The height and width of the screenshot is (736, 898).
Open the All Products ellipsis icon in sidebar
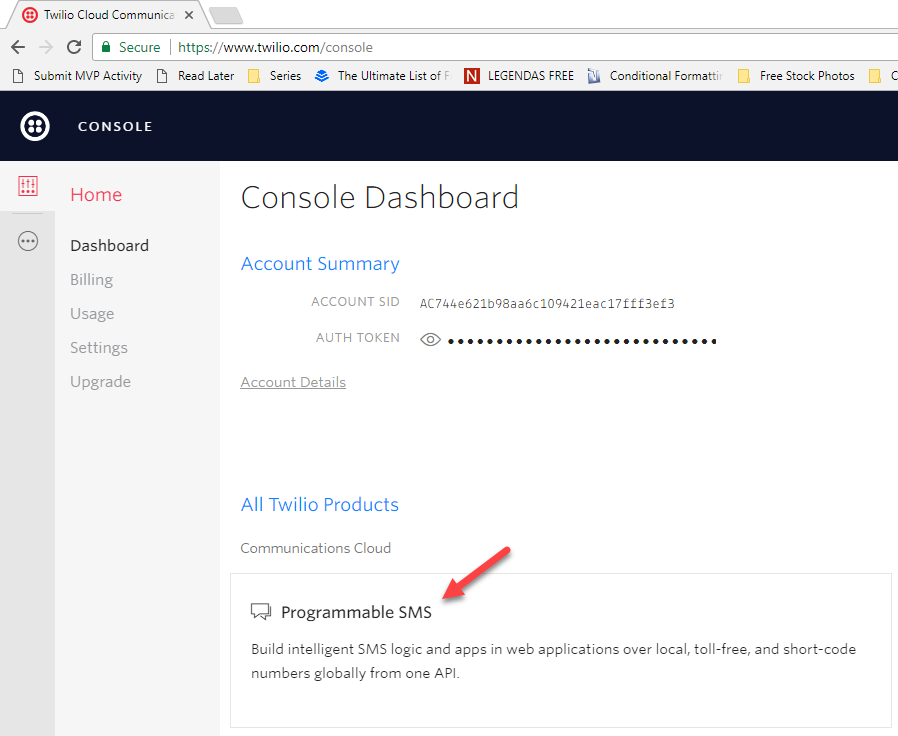click(x=27, y=241)
